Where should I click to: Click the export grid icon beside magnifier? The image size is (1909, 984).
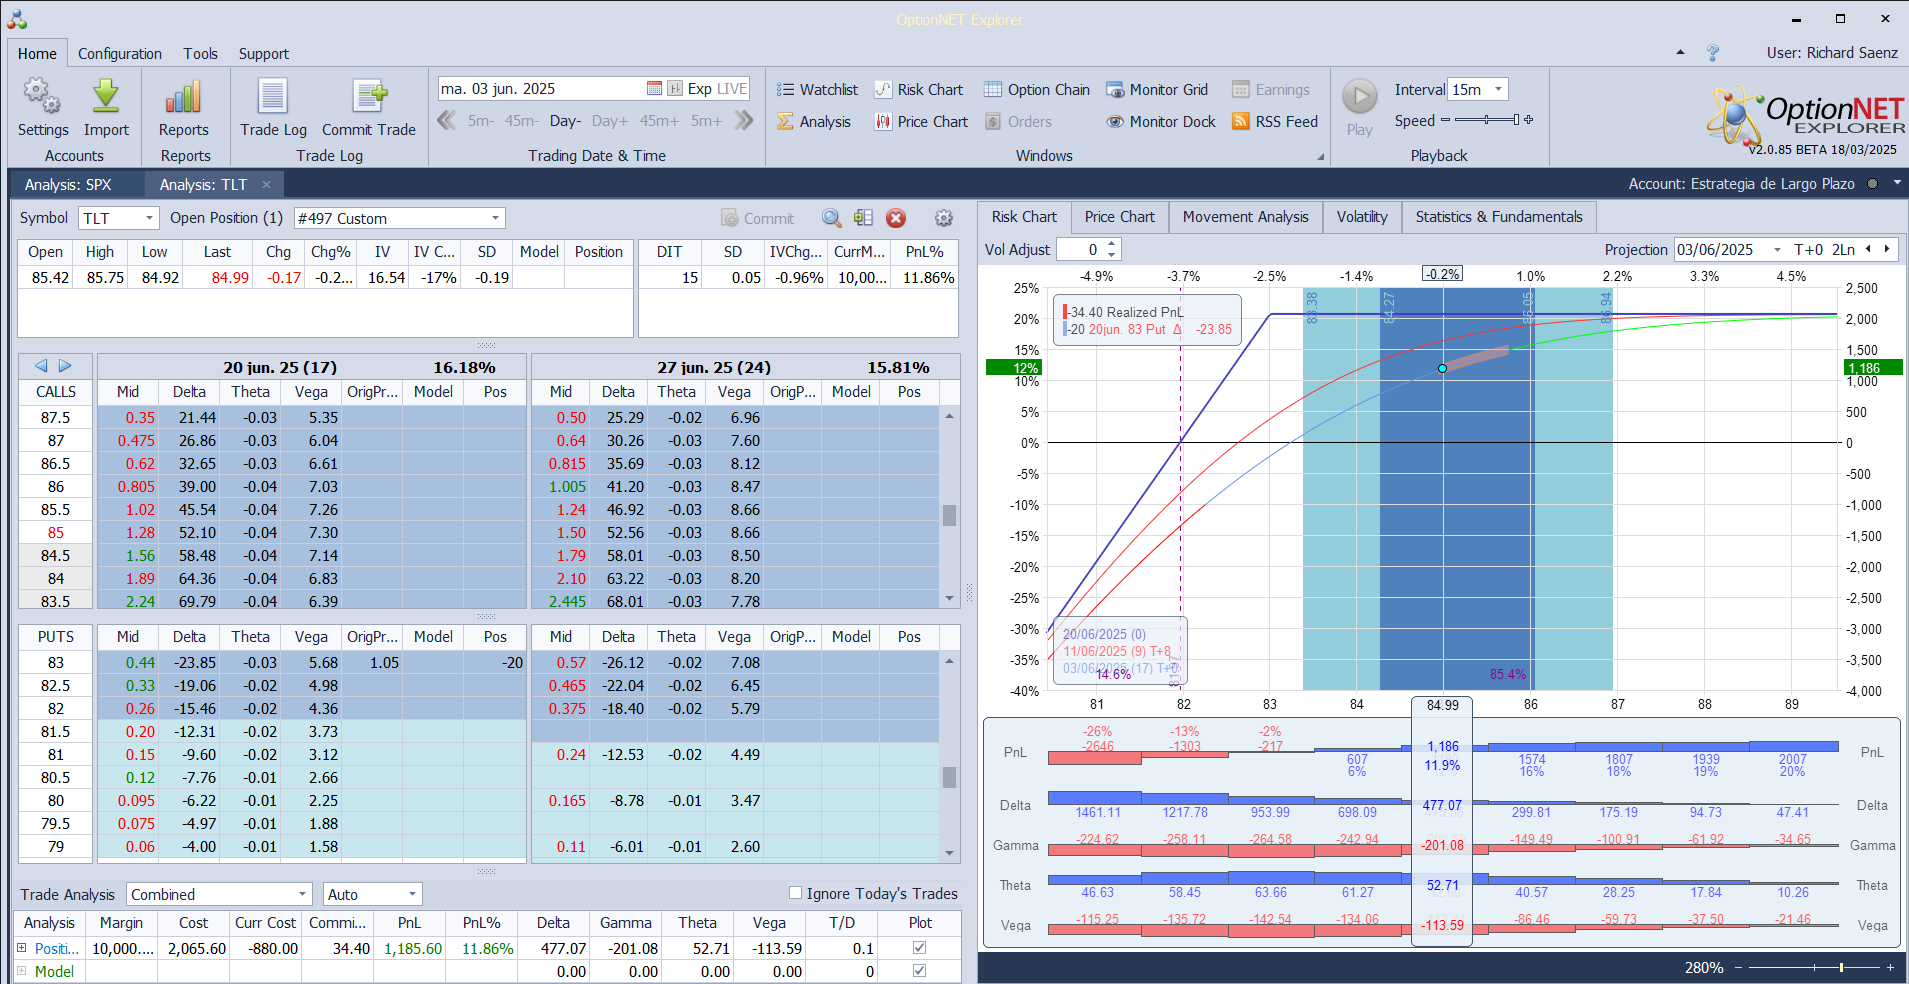[864, 218]
